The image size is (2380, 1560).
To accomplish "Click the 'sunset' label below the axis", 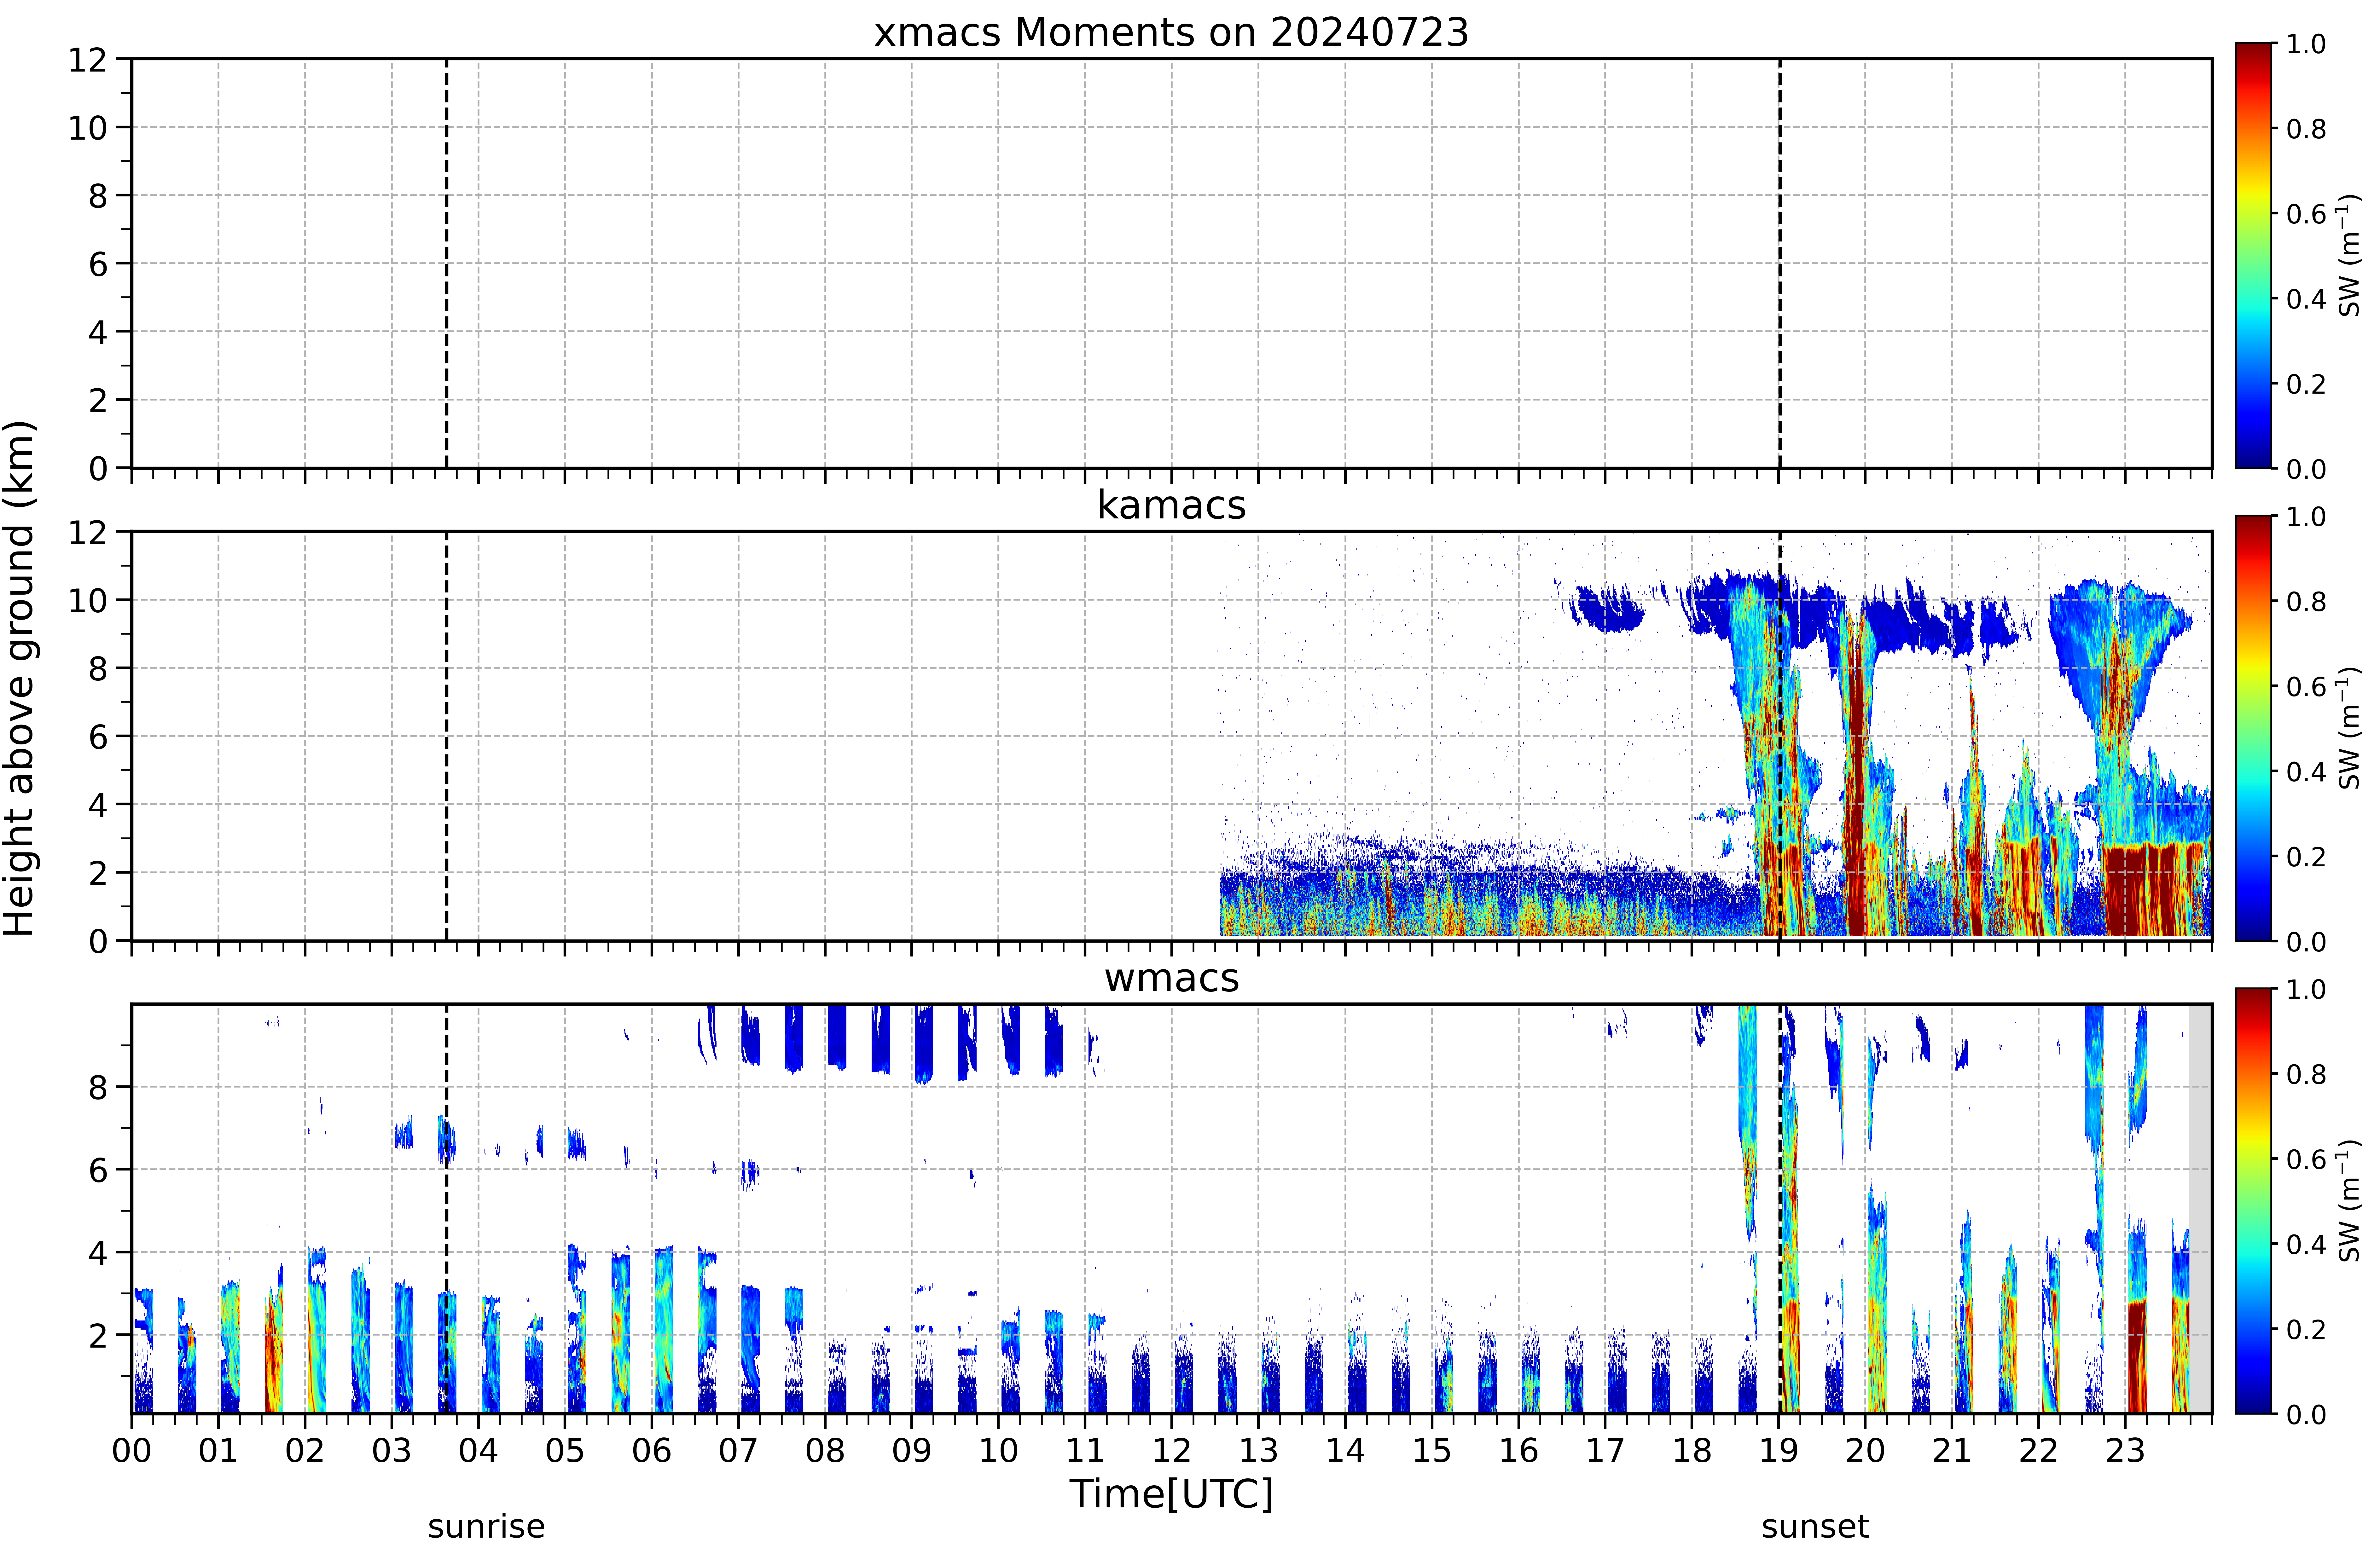I will pos(1815,1527).
